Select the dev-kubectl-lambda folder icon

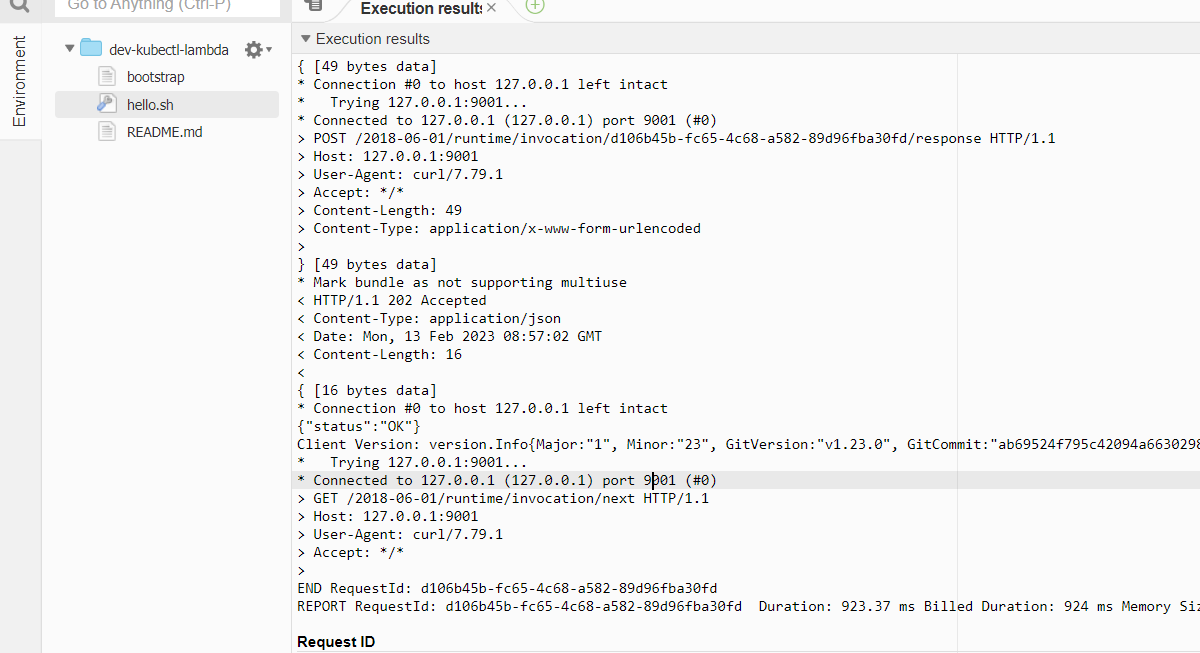(91, 48)
